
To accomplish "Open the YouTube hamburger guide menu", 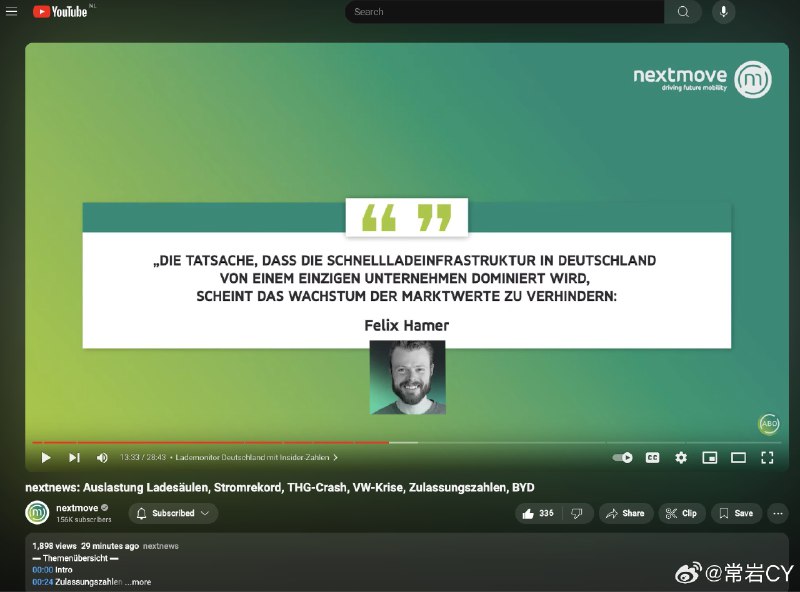I will pos(11,11).
